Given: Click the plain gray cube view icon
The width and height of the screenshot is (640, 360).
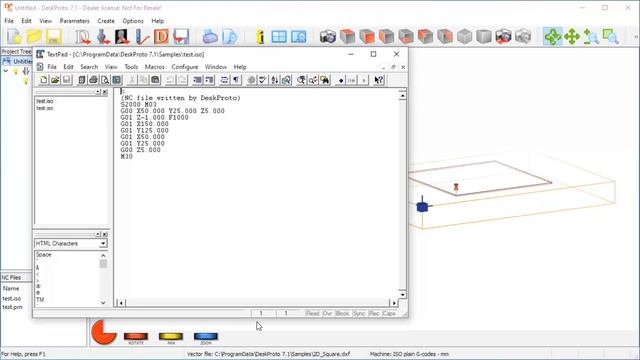Looking at the screenshot, I should 464,37.
